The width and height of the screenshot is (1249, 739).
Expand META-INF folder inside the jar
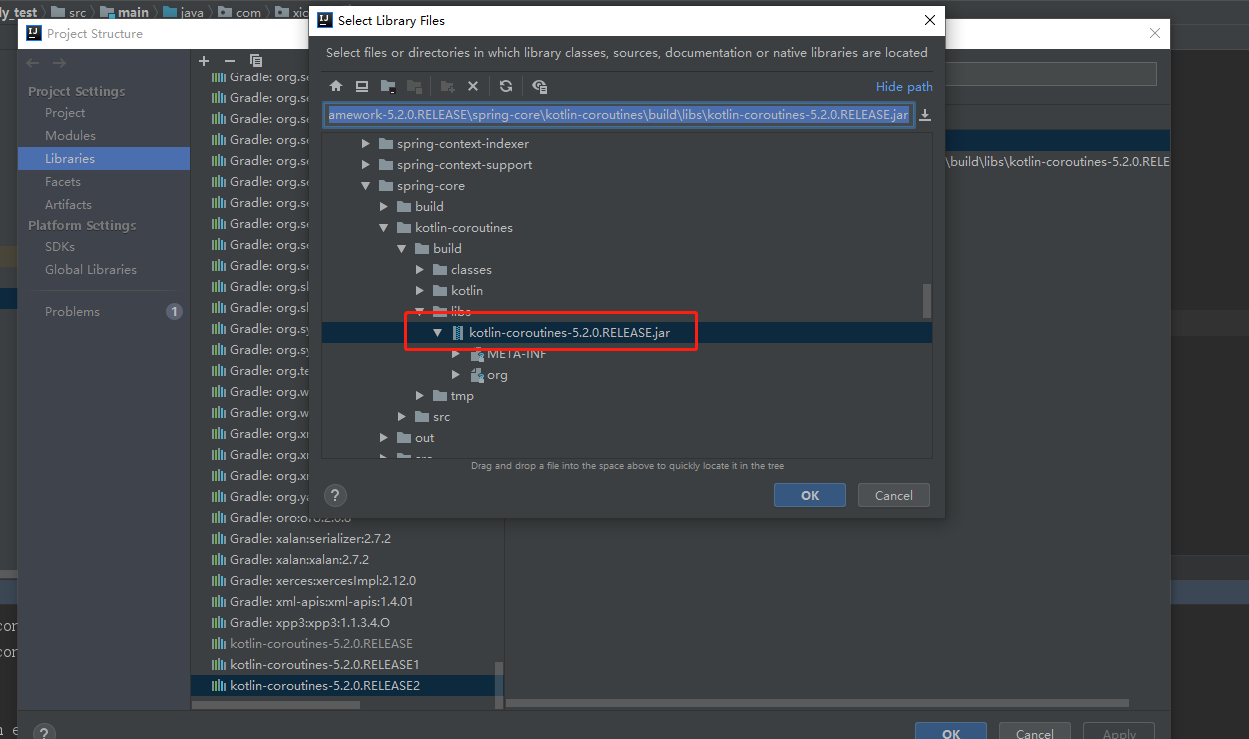[x=456, y=354]
